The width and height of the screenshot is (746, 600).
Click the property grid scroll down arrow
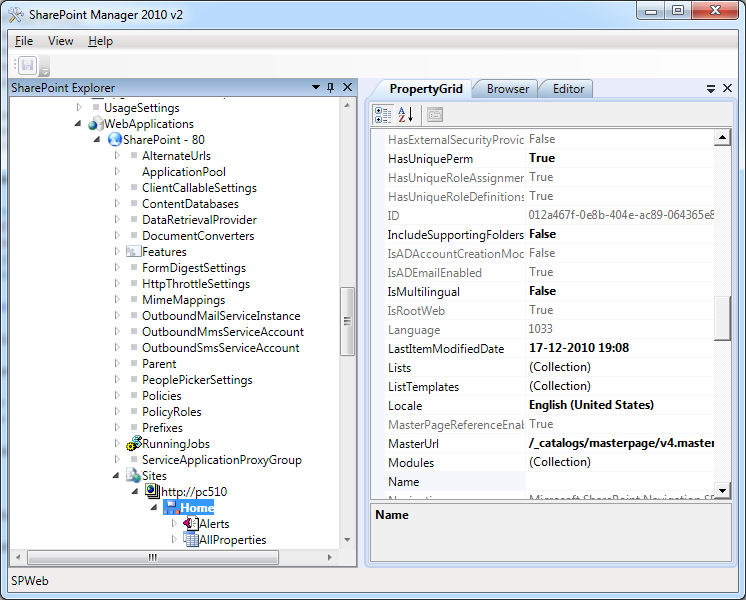[722, 490]
